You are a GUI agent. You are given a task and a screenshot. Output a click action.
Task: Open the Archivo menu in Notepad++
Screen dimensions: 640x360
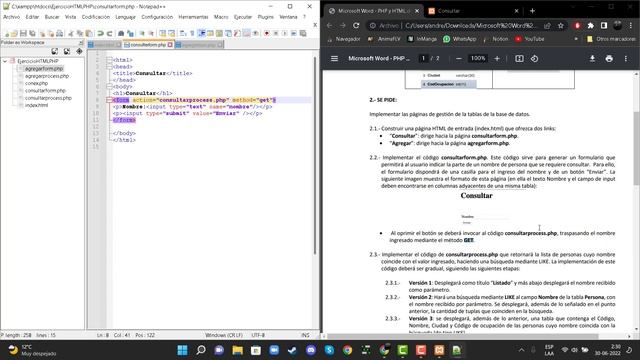click(x=11, y=17)
